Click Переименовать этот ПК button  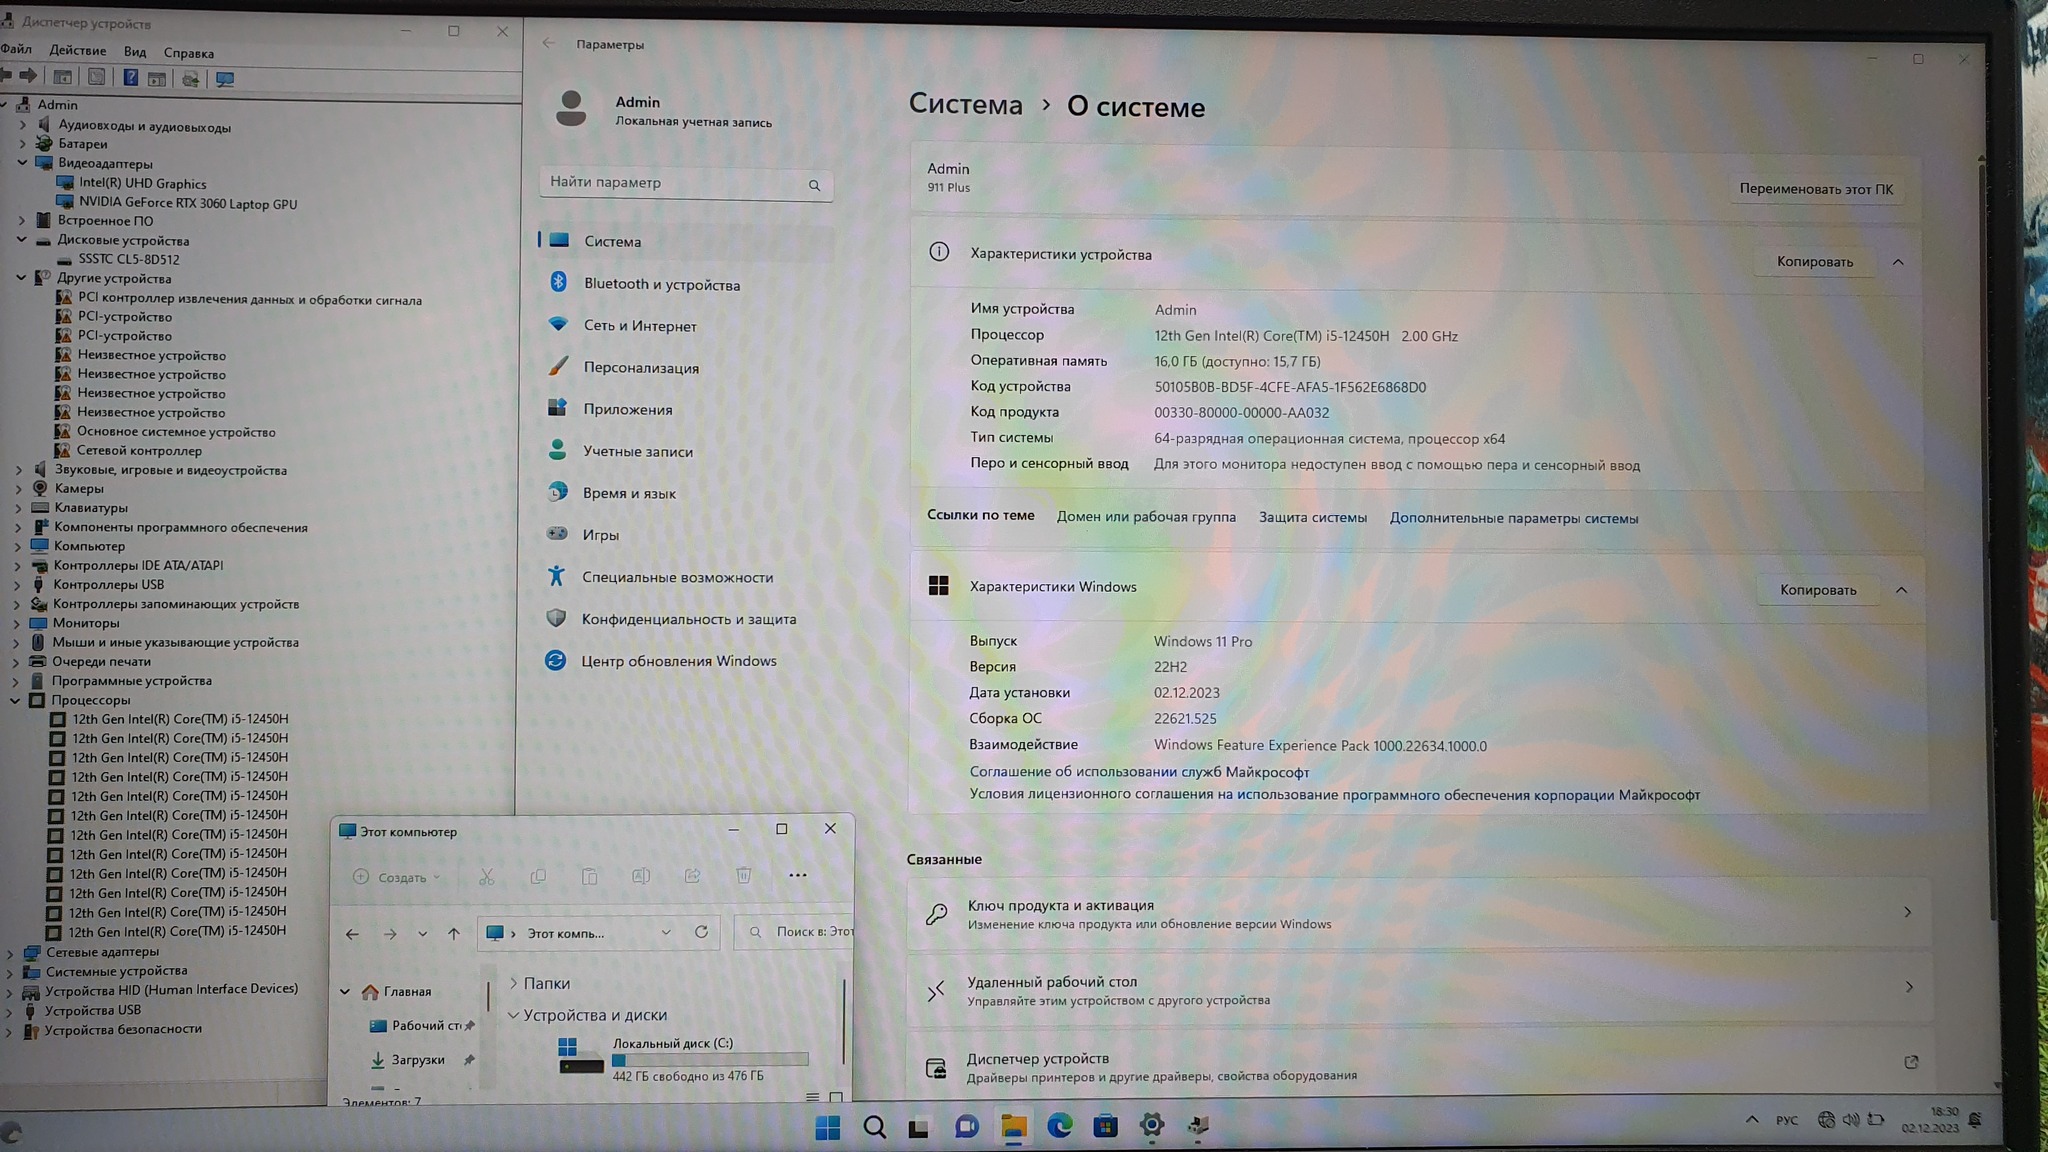pyautogui.click(x=1815, y=189)
